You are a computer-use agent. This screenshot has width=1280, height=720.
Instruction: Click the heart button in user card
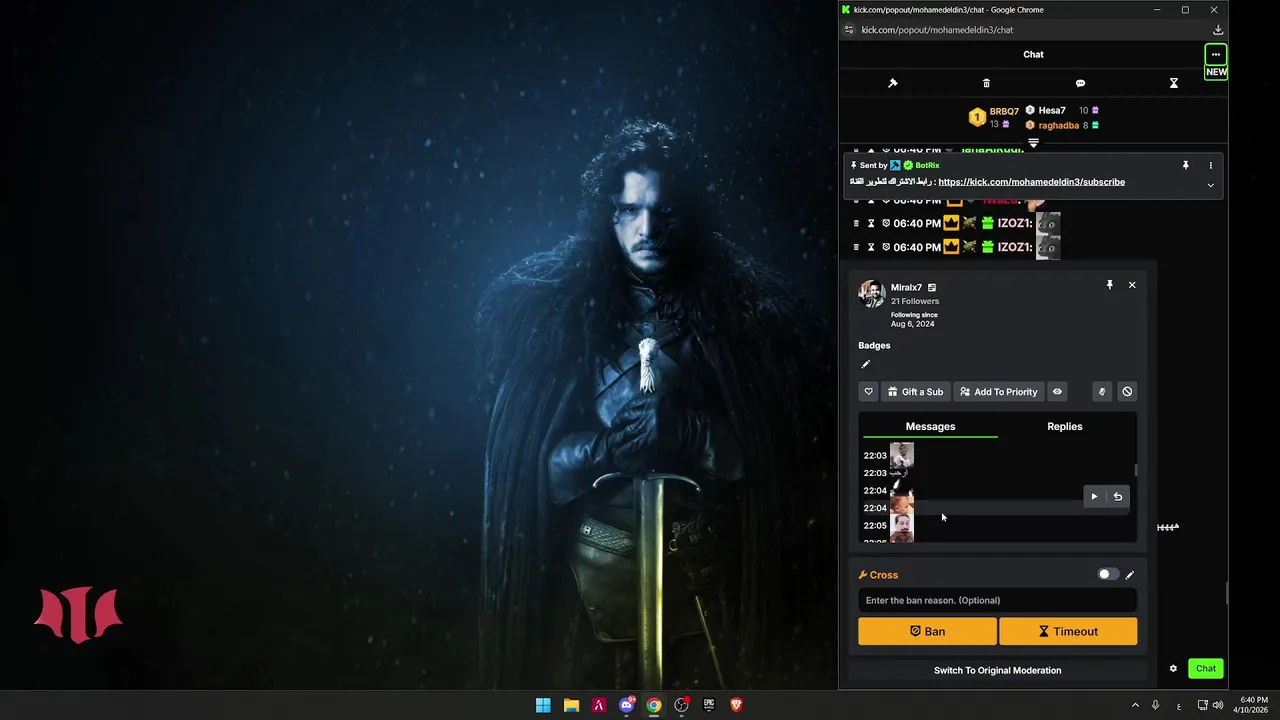click(x=868, y=392)
